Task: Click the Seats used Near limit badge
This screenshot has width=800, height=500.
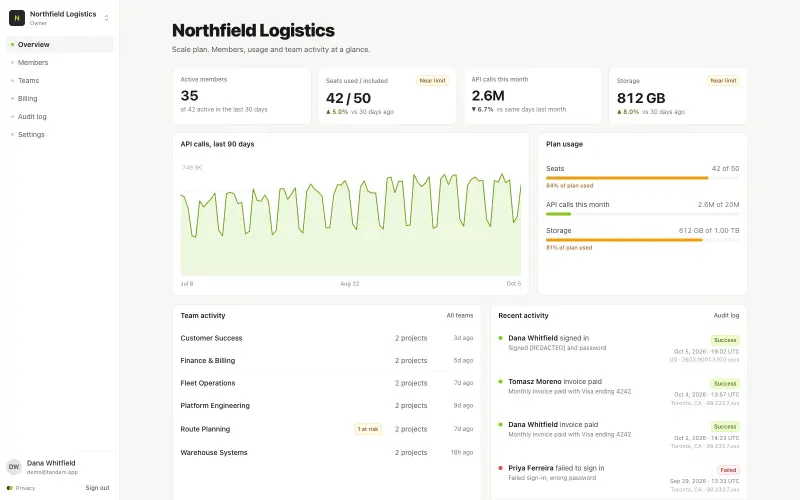Action: (x=433, y=81)
